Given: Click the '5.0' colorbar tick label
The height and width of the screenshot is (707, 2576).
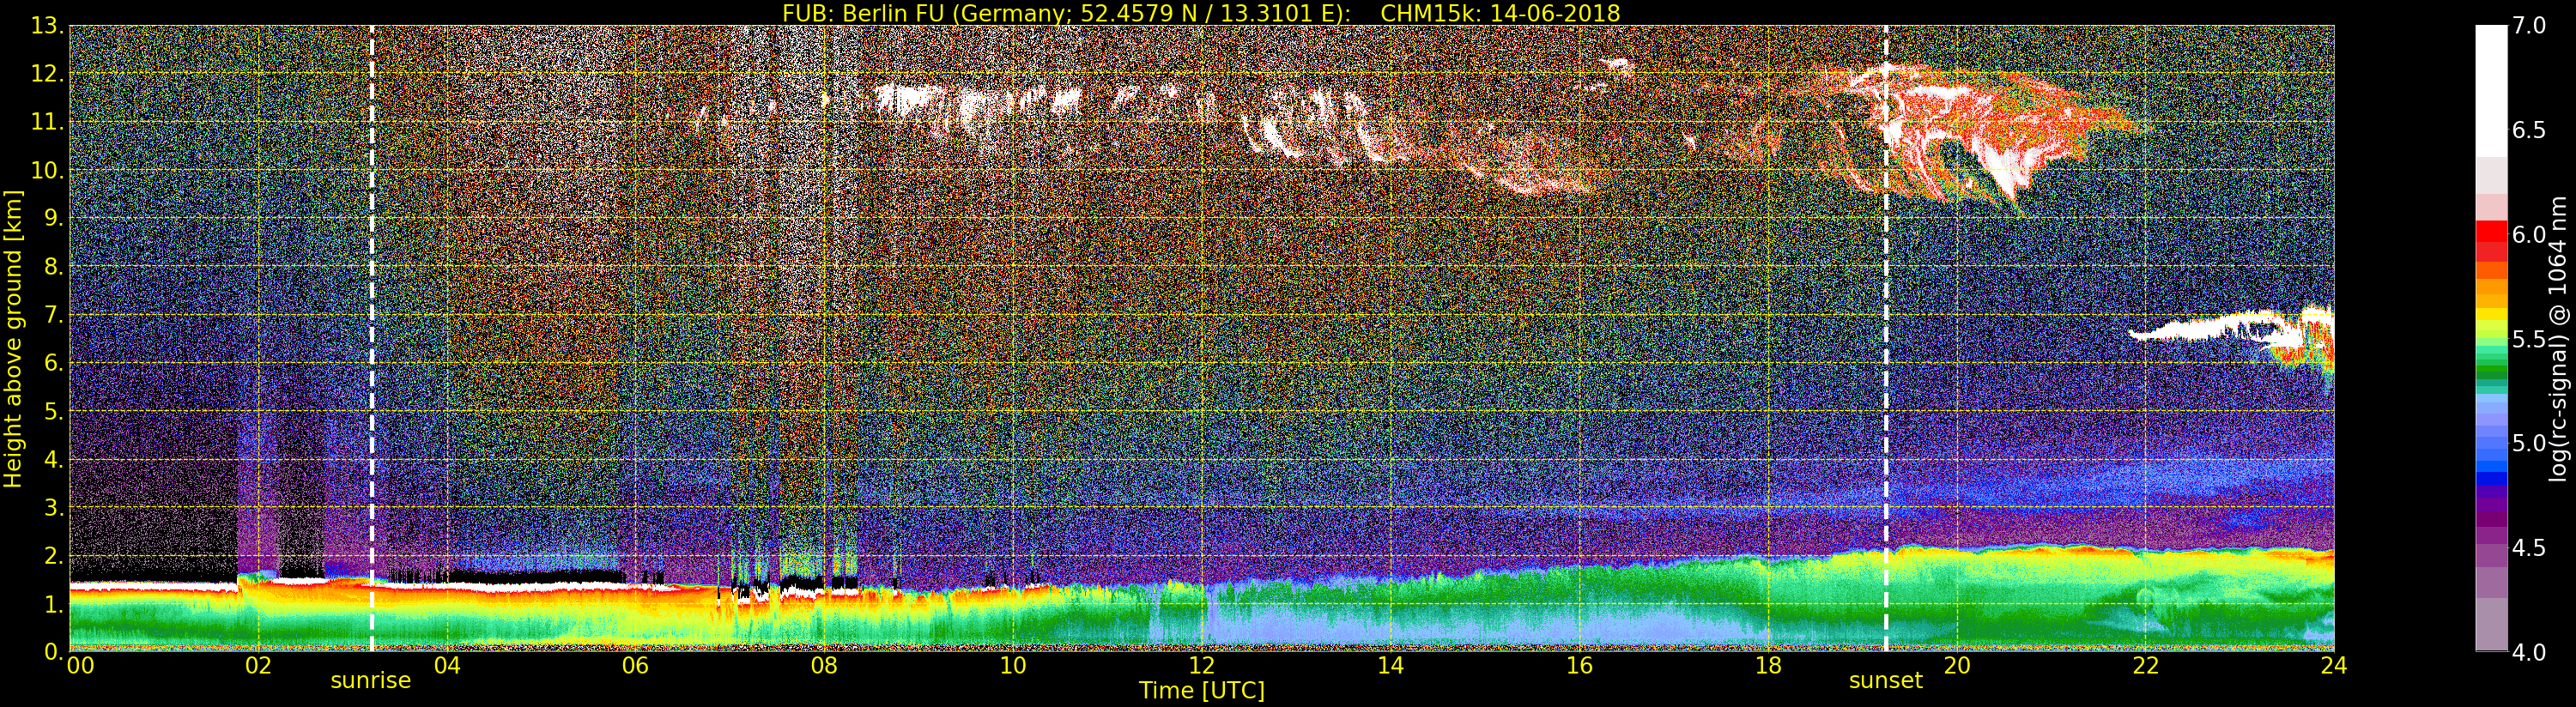Looking at the screenshot, I should [2527, 443].
